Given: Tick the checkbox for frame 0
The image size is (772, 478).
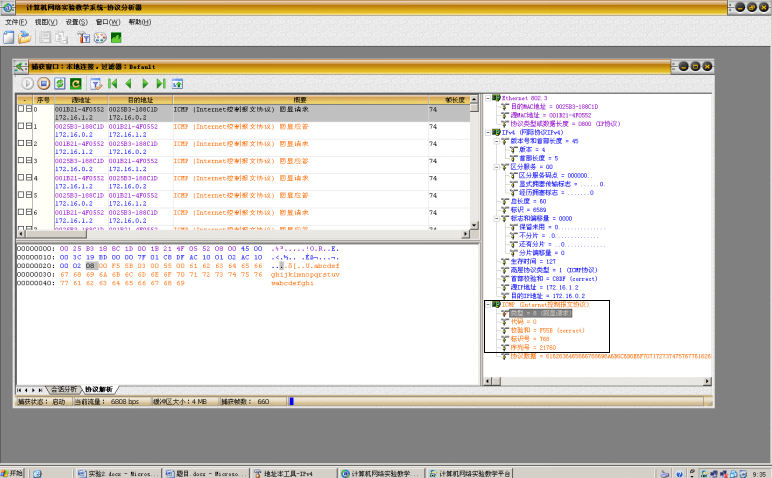Looking at the screenshot, I should (x=21, y=109).
